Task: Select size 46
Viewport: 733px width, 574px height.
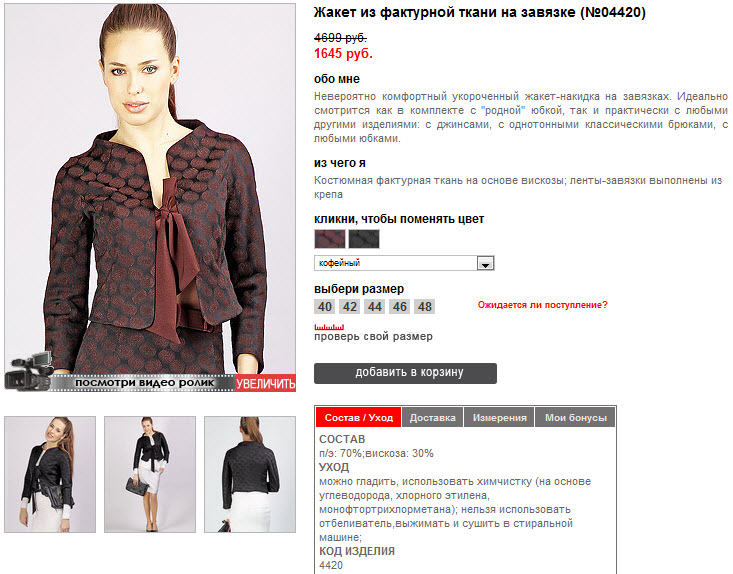Action: [400, 307]
